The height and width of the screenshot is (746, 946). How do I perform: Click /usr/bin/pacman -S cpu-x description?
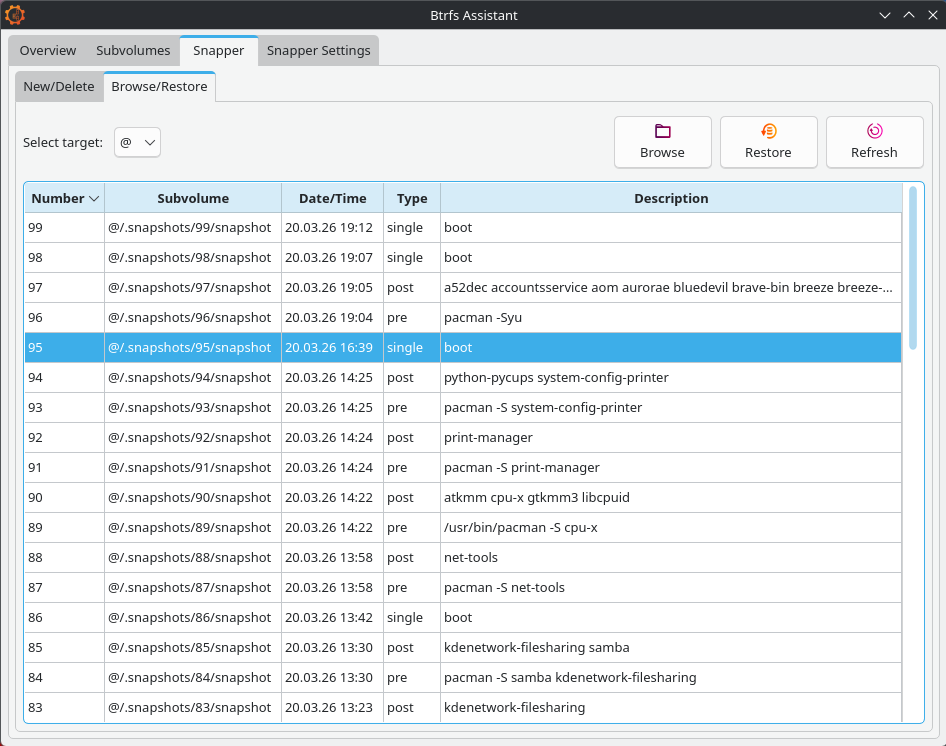pyautogui.click(x=671, y=528)
